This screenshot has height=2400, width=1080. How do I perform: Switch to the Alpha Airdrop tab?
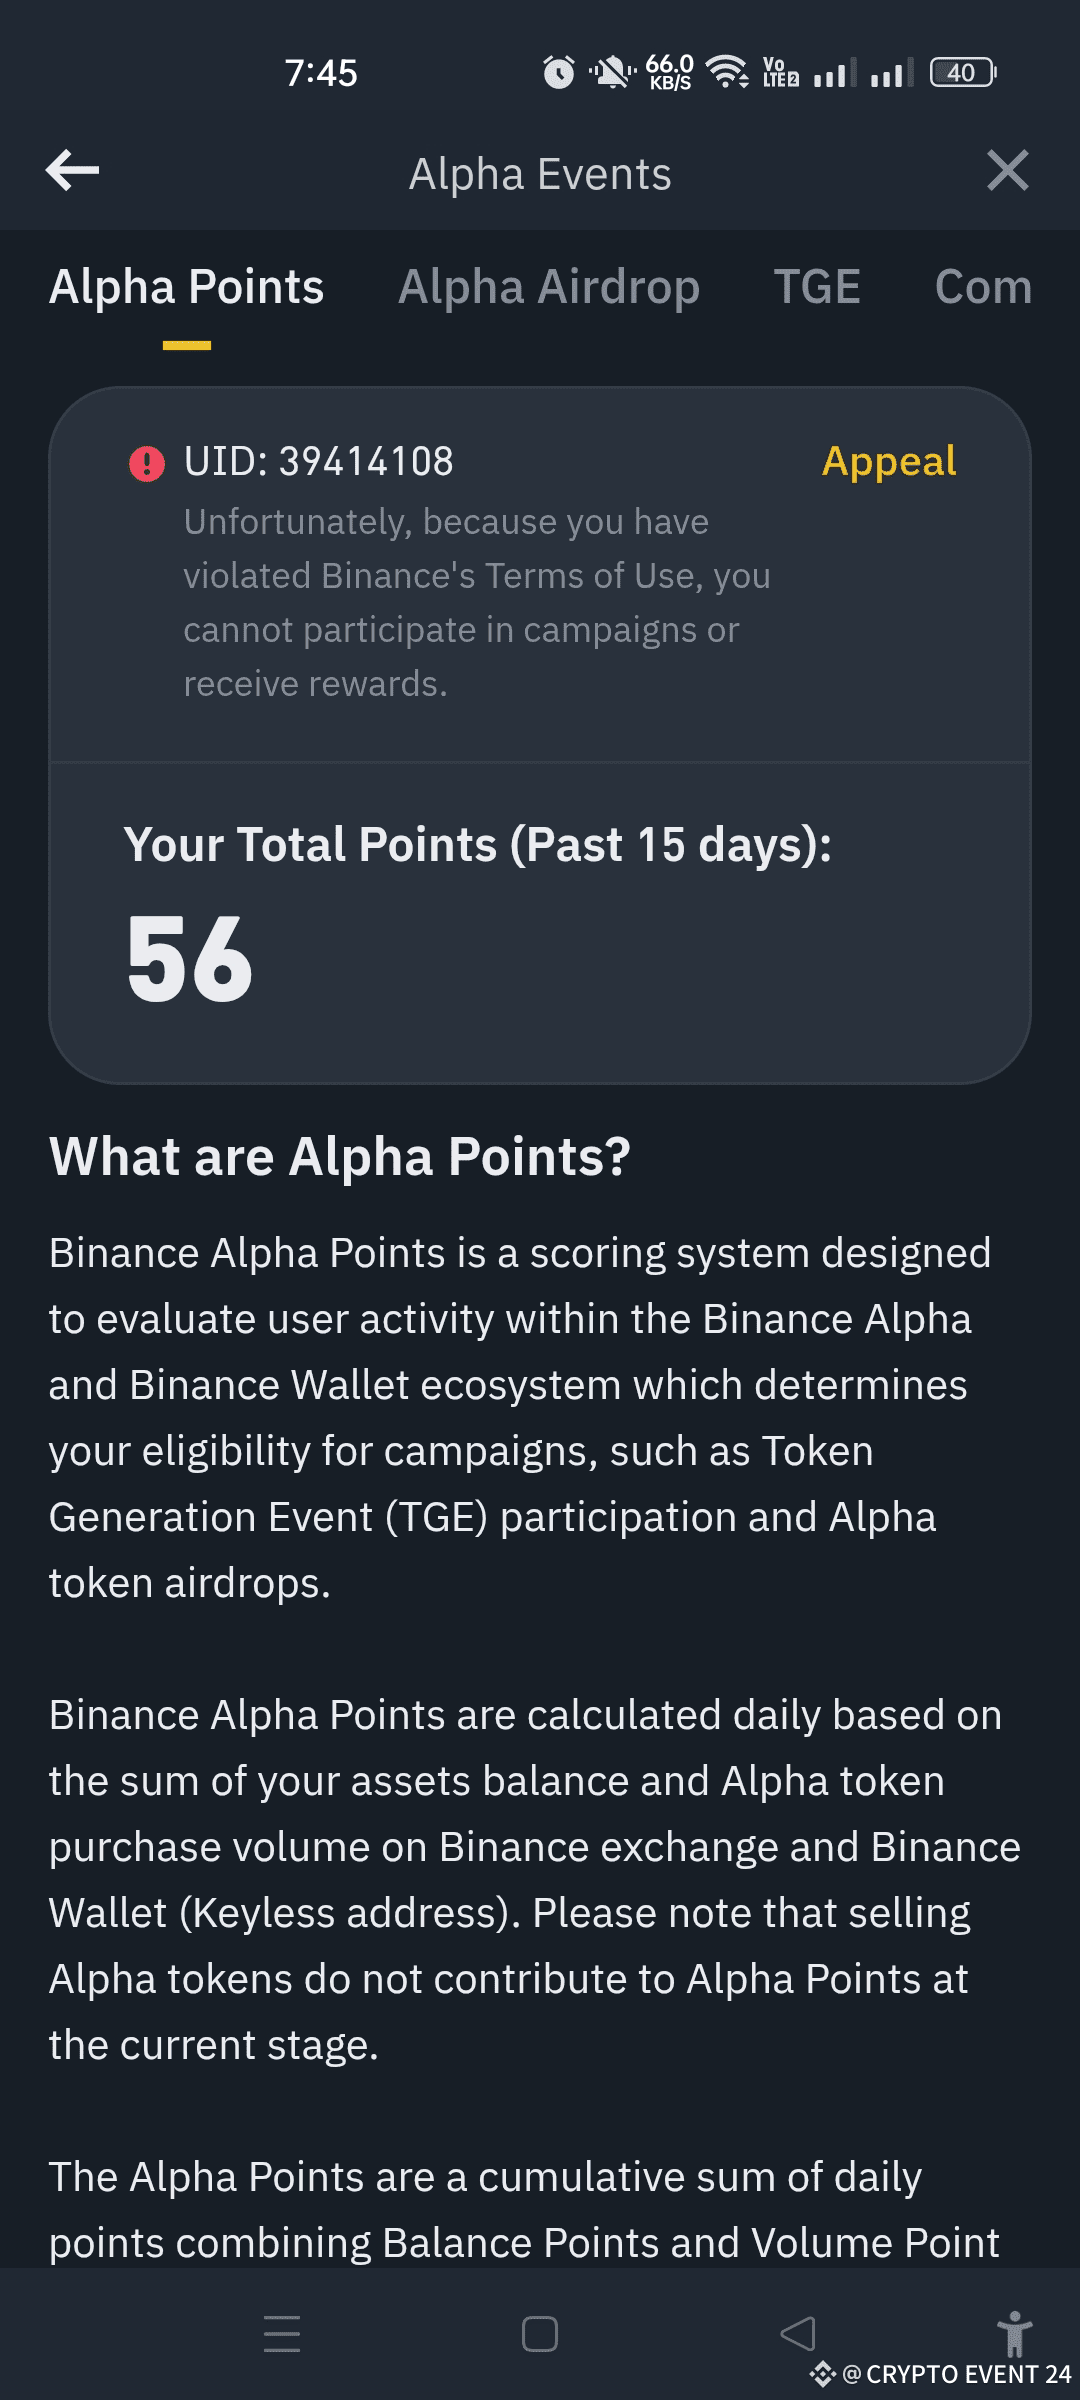tap(549, 287)
